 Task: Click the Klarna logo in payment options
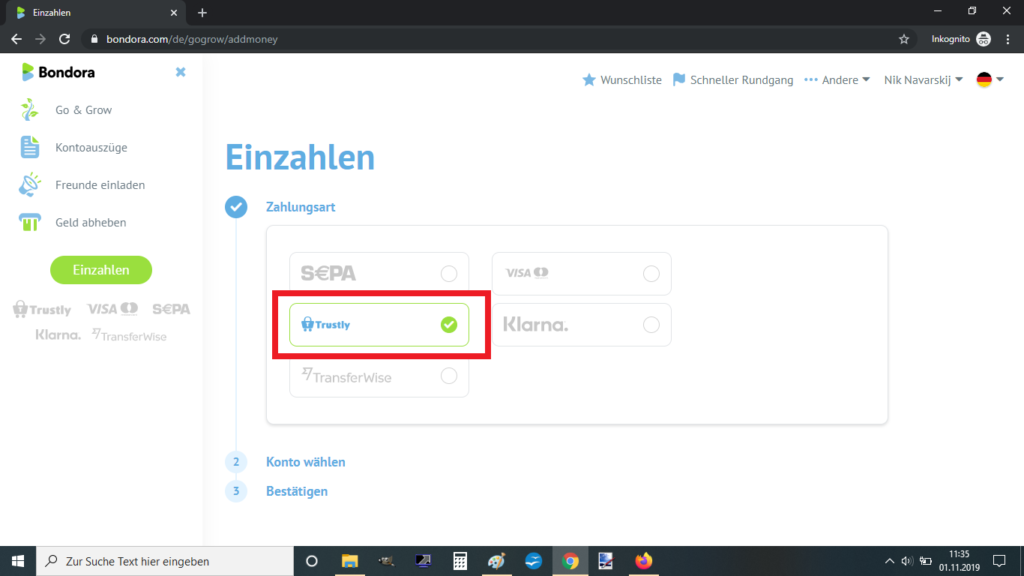coord(536,325)
